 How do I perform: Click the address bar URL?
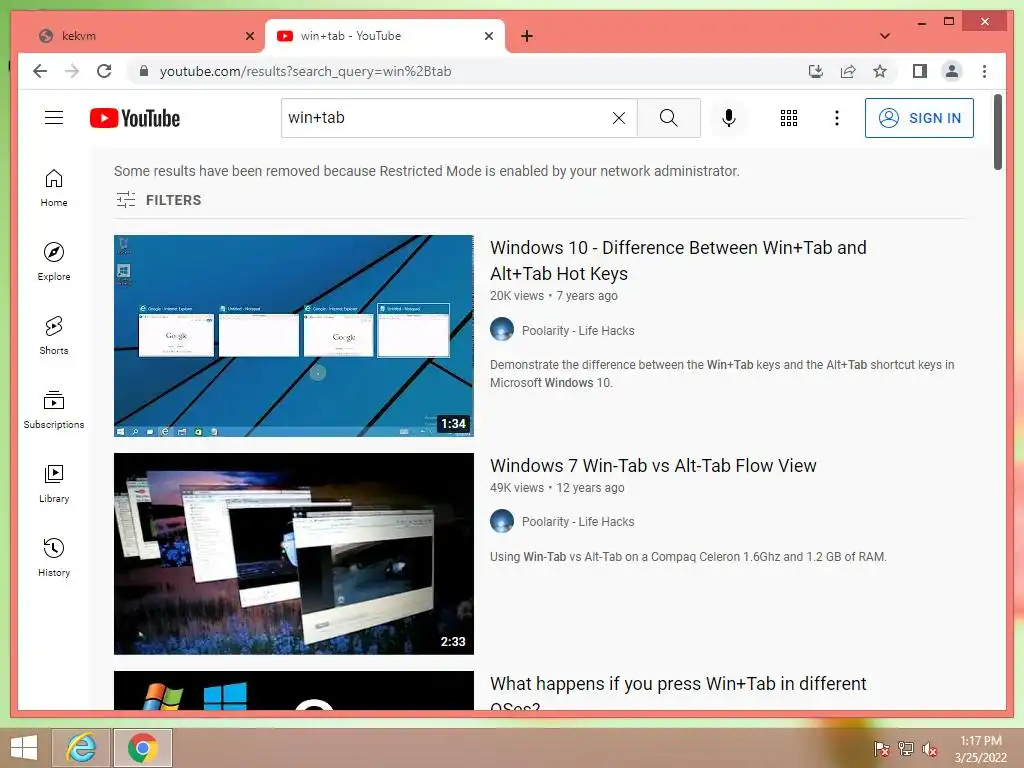306,71
